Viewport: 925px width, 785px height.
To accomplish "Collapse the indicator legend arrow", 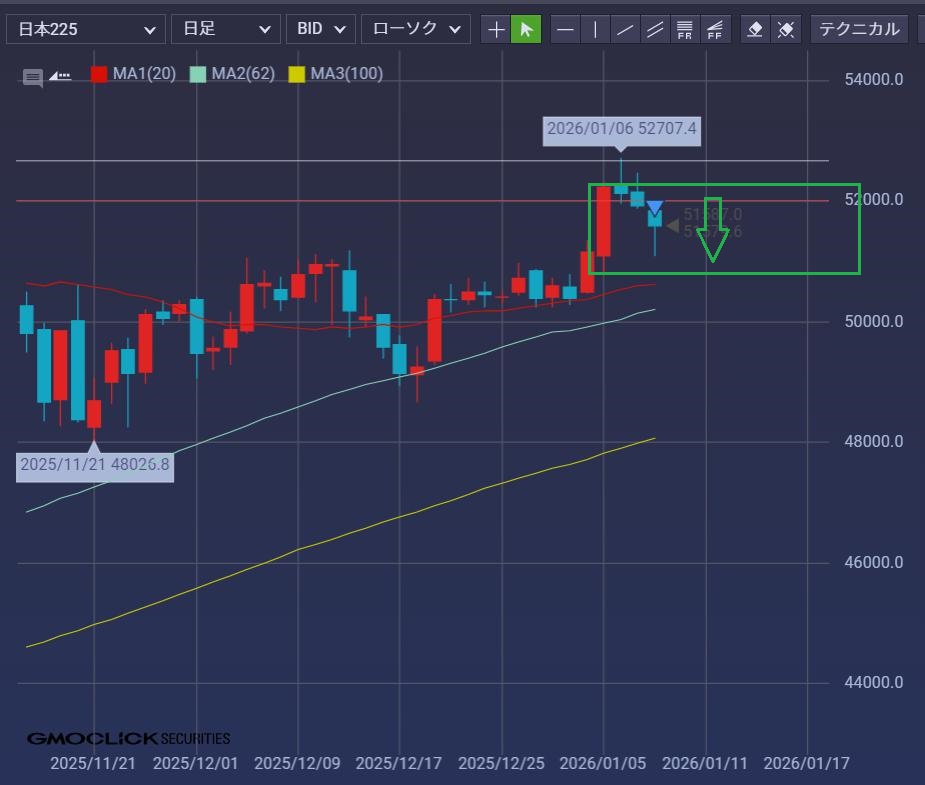I will click(60, 75).
